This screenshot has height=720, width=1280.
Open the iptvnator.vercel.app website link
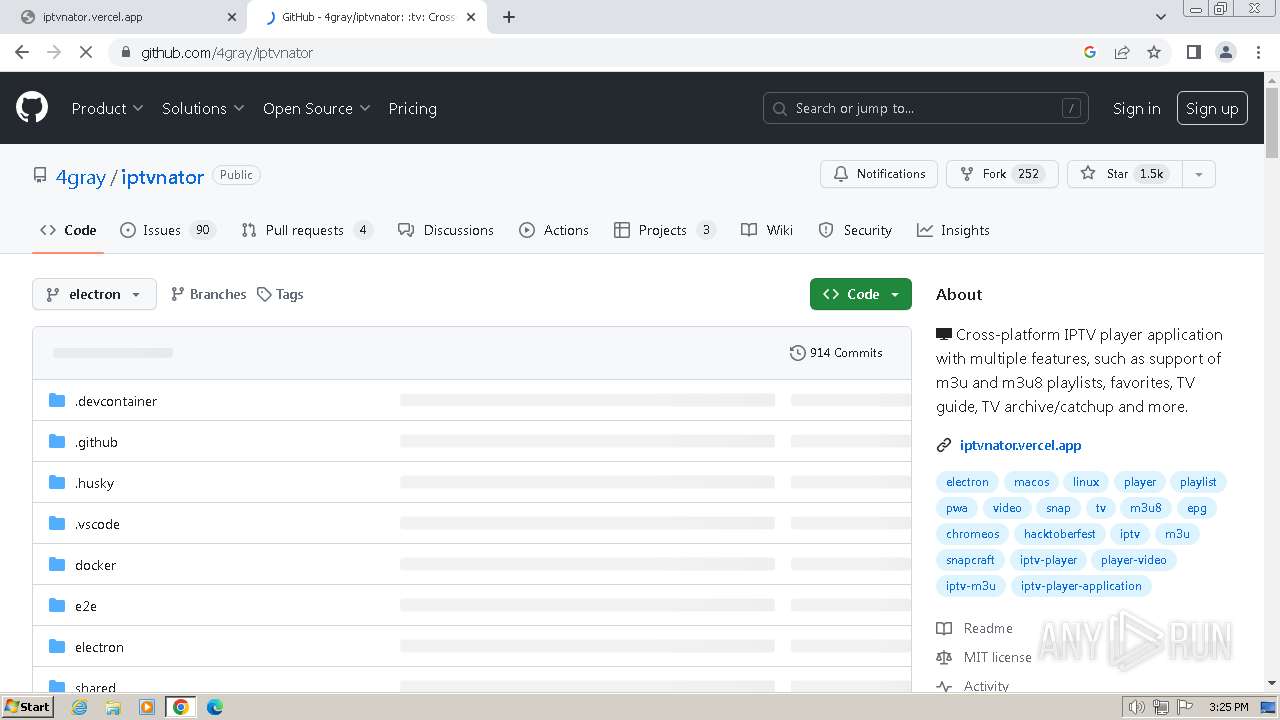tap(1020, 445)
